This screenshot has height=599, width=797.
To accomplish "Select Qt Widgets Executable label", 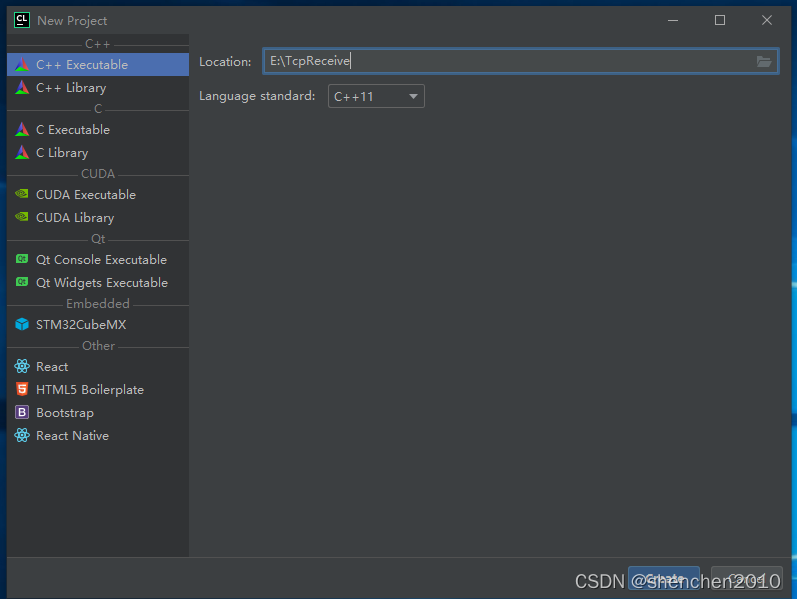I will click(x=102, y=283).
